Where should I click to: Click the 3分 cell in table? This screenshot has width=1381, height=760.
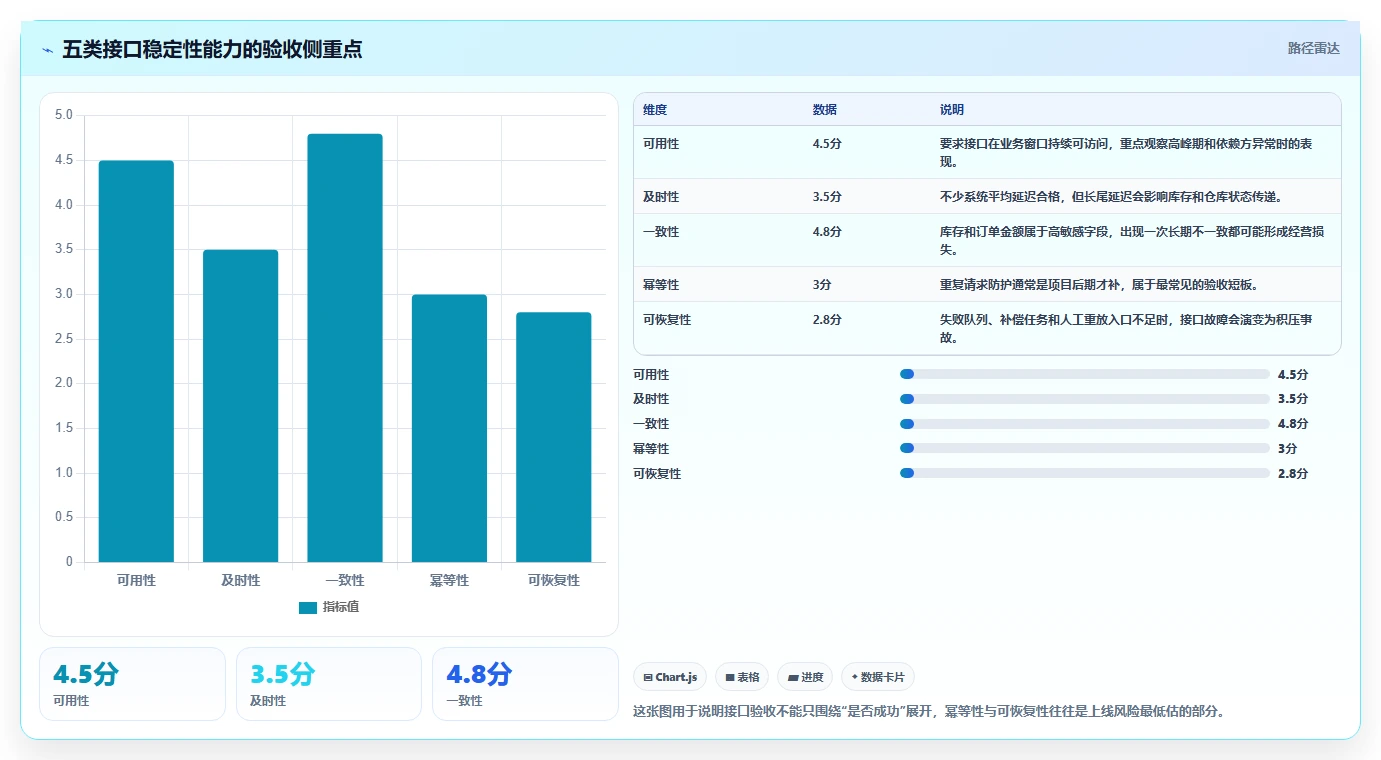[x=822, y=285]
